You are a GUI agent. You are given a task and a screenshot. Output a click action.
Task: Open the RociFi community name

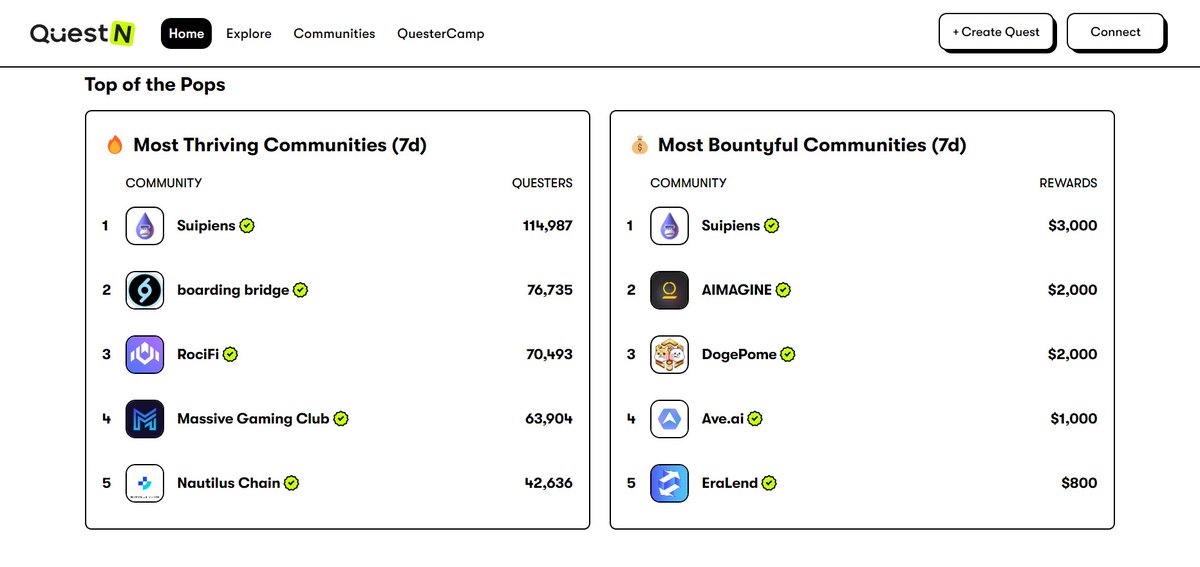[x=198, y=354]
